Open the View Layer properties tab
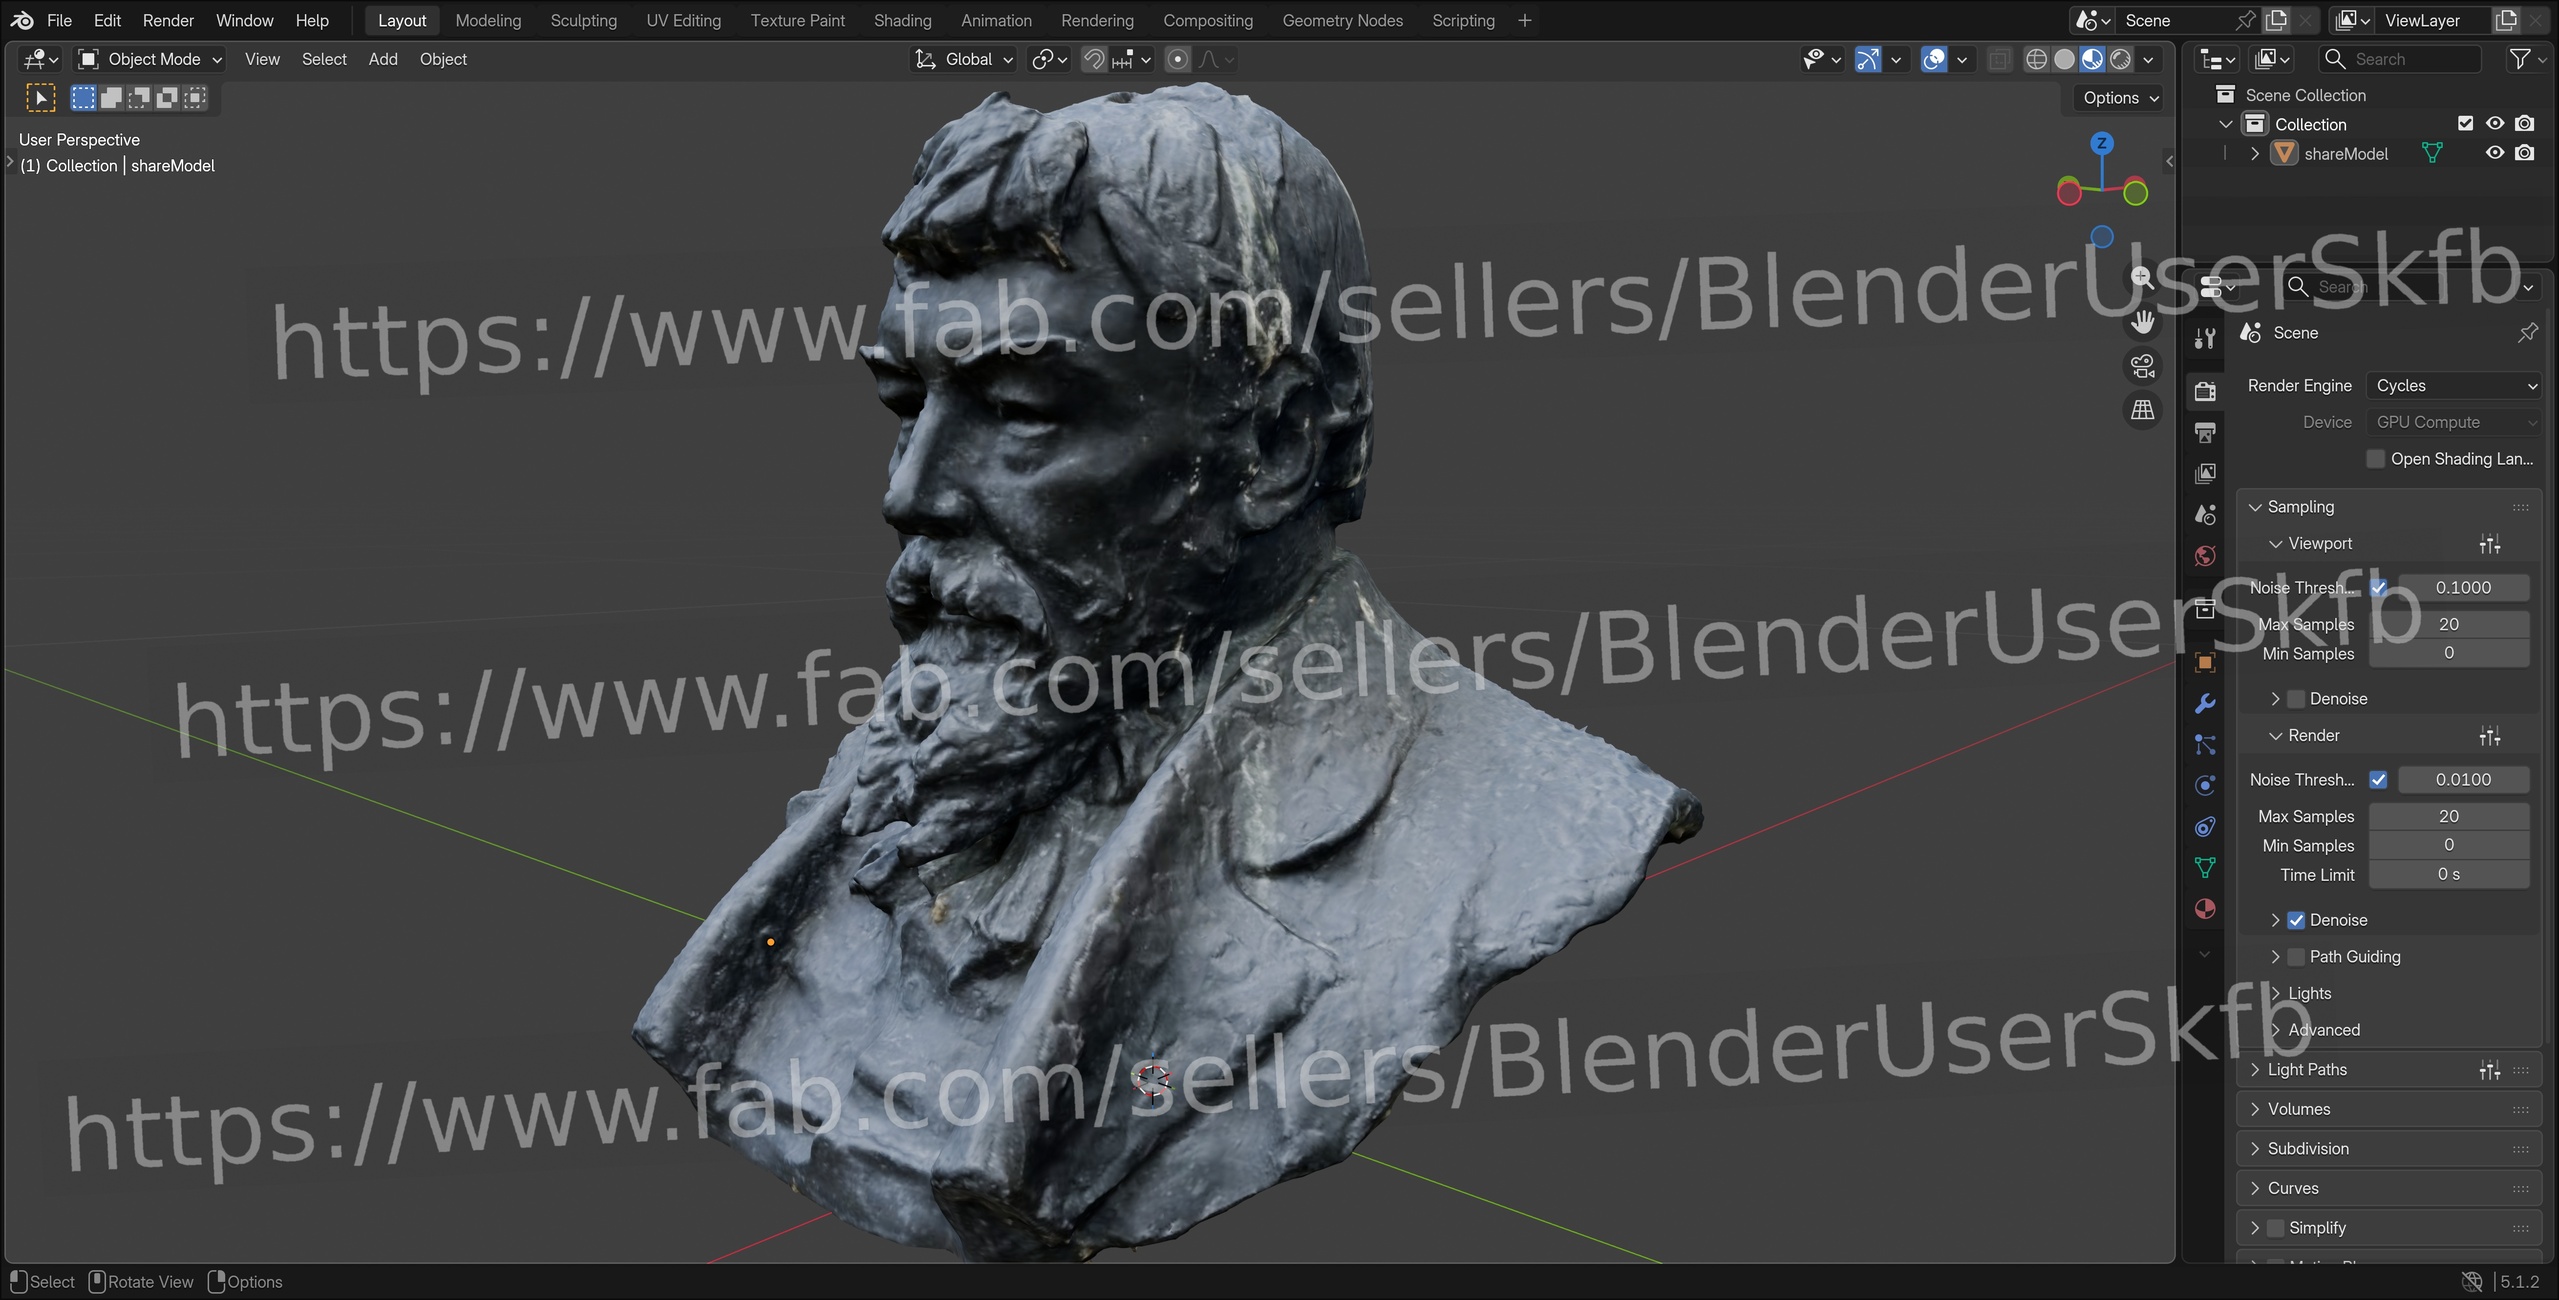Image resolution: width=2559 pixels, height=1300 pixels. pyautogui.click(x=2205, y=473)
